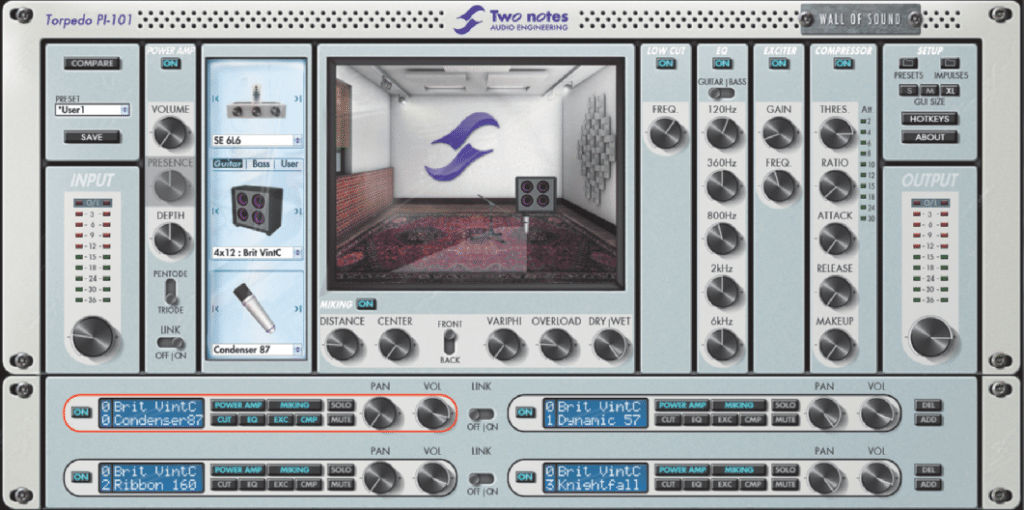Screen dimensions: 1024x510
Task: Toggle the Power Amp ON switch
Action: 170,63
